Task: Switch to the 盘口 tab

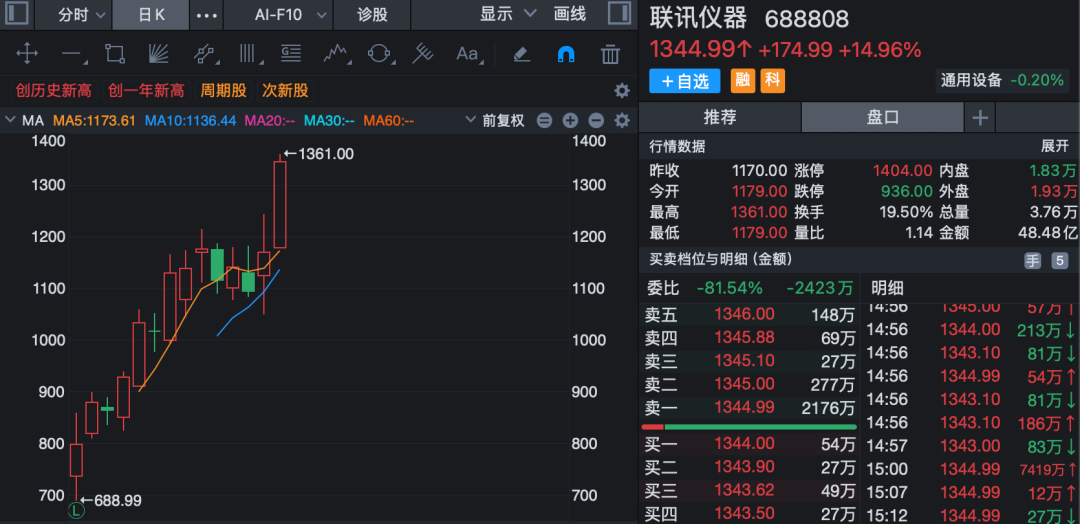Action: click(x=882, y=118)
